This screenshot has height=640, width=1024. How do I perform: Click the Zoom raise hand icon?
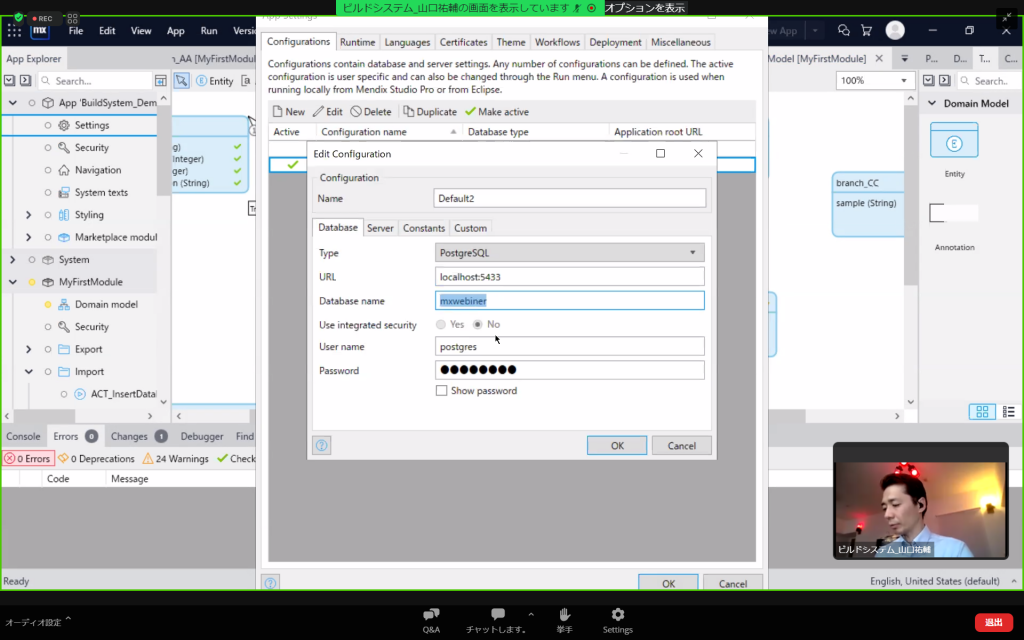point(564,614)
